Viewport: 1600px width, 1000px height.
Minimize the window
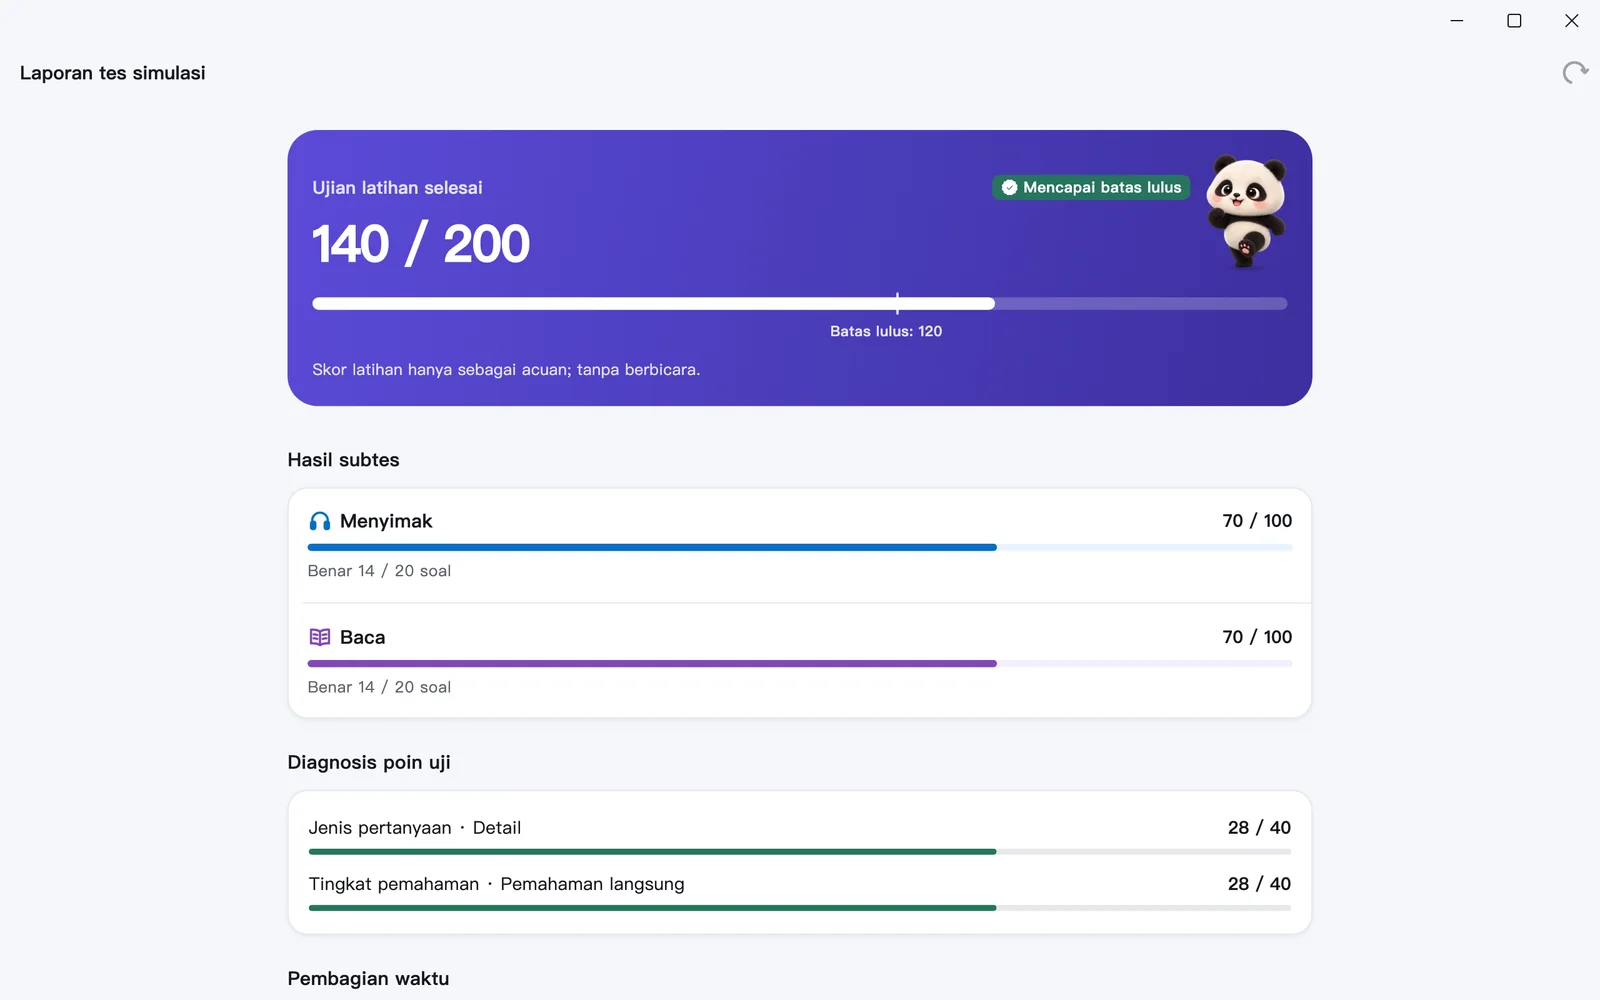(1457, 21)
